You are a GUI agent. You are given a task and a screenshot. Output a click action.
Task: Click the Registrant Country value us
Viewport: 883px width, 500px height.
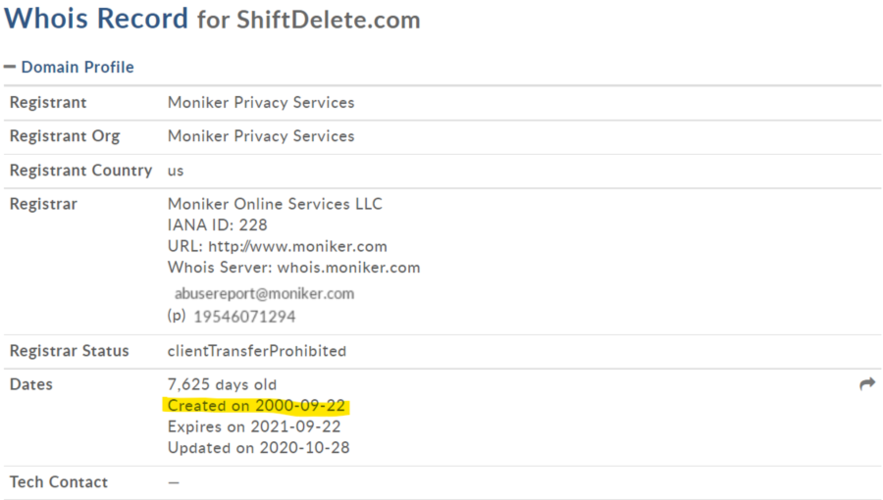coord(175,171)
